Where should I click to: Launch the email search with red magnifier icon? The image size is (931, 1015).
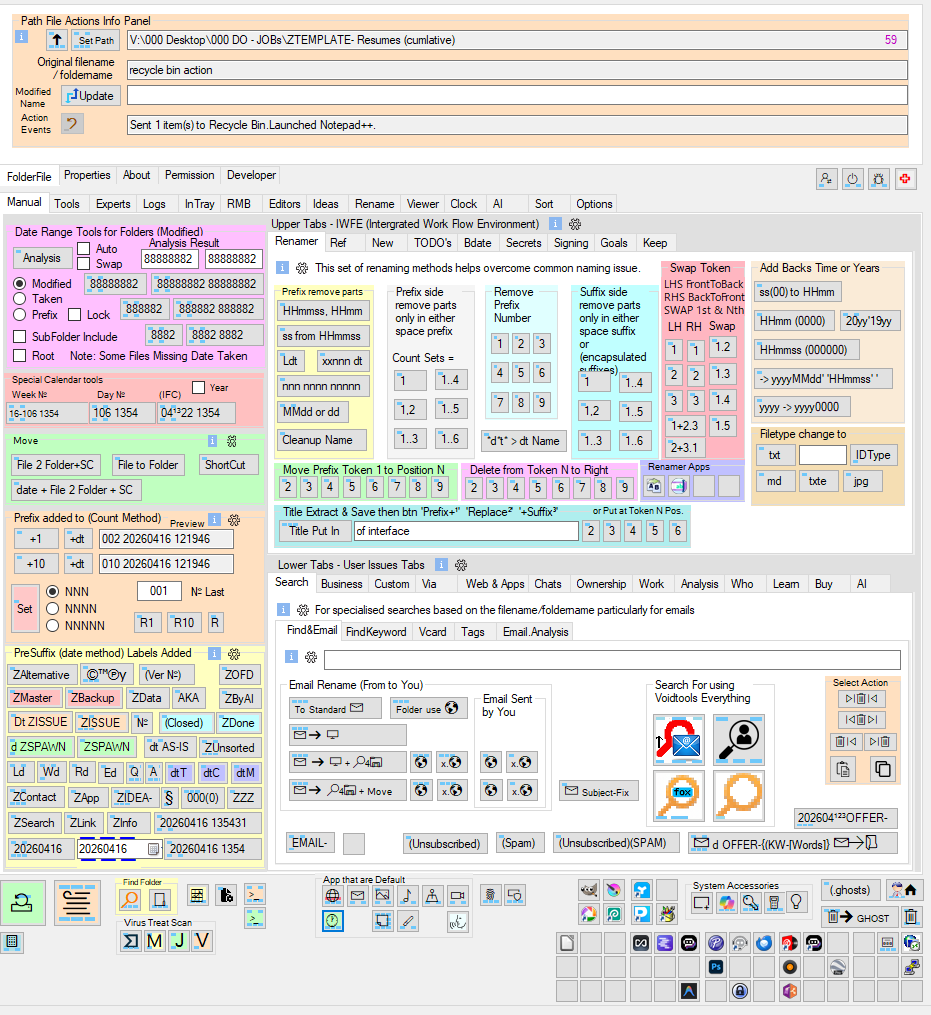pyautogui.click(x=679, y=740)
